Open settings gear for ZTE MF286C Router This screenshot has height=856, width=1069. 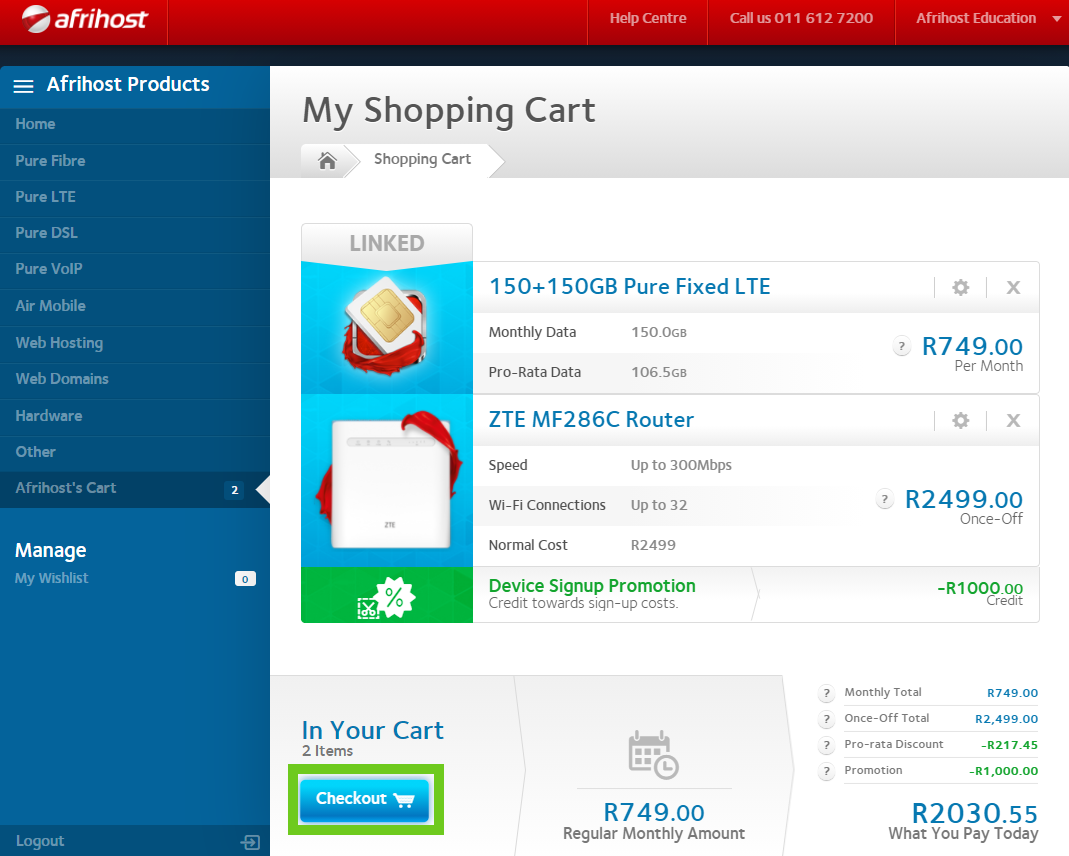(960, 421)
